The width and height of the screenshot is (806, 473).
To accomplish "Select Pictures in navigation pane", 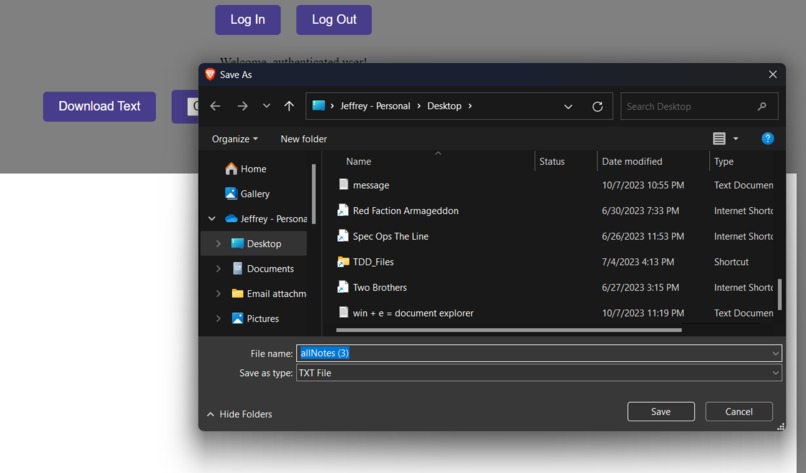I will coord(255,318).
